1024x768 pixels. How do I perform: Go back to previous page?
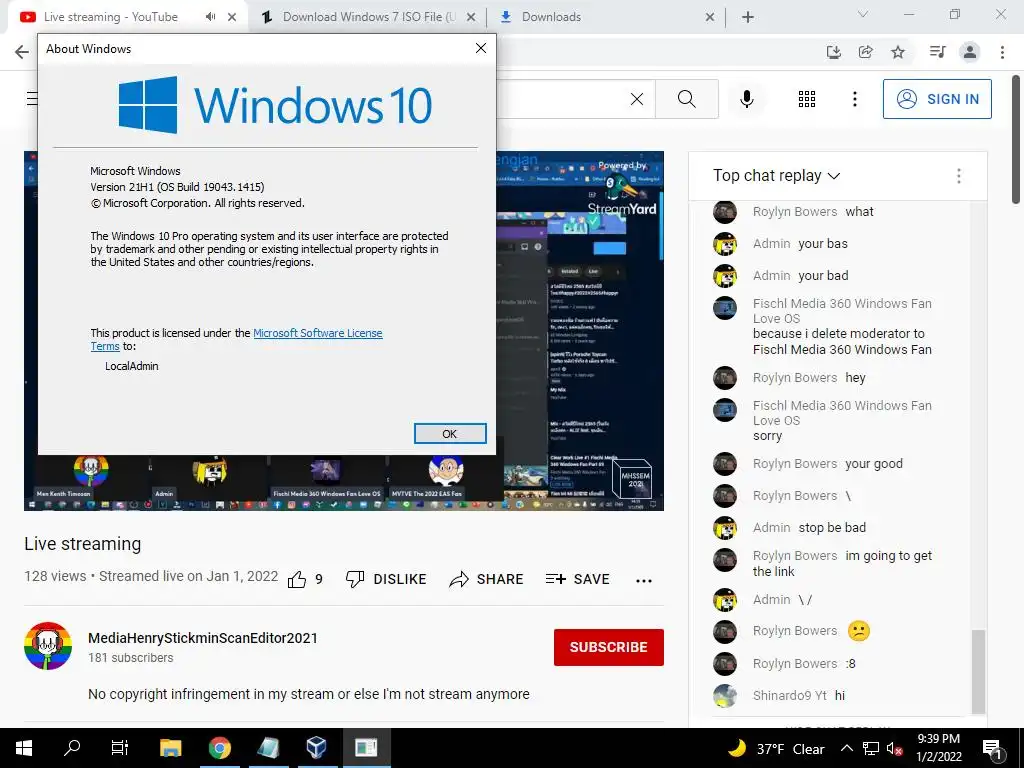click(22, 52)
